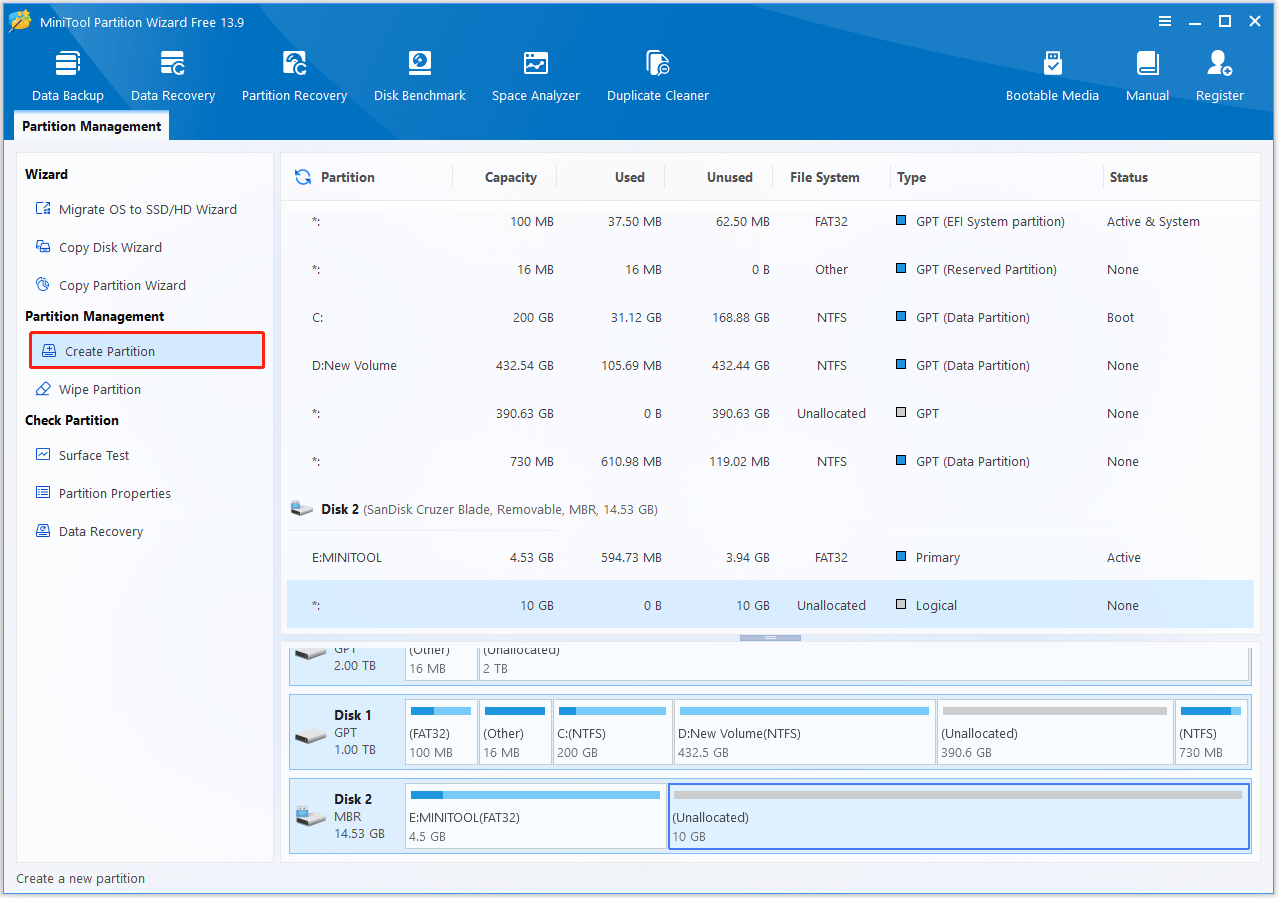This screenshot has width=1279, height=898.
Task: Open the Manual
Action: pyautogui.click(x=1147, y=76)
